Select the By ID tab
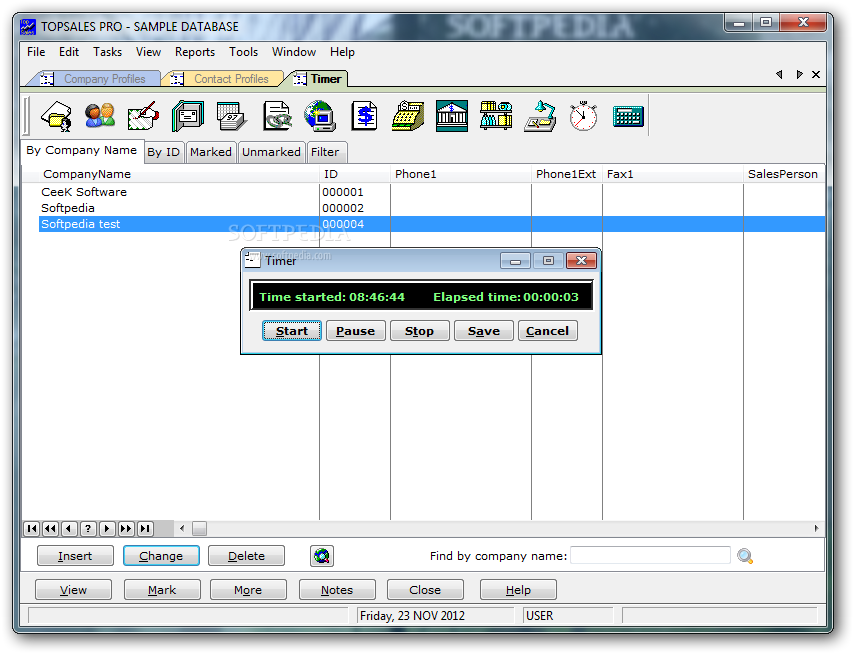The width and height of the screenshot is (854, 654). pyautogui.click(x=163, y=152)
